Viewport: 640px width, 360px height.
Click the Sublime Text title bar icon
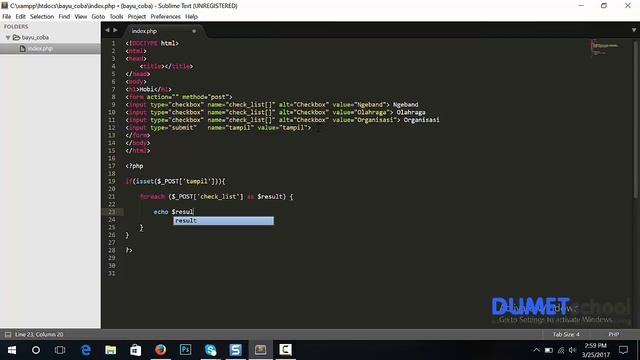(4, 6)
